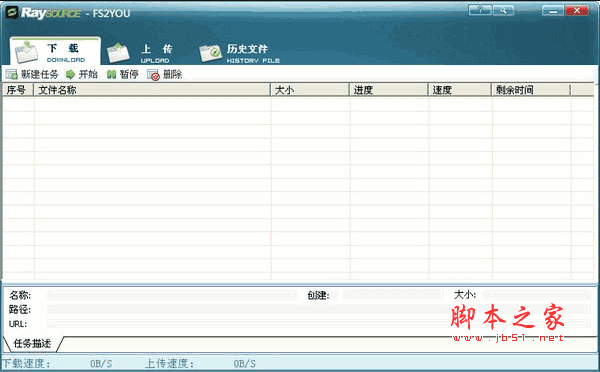This screenshot has height=372, width=600.
Task: Sort by 剩余时间 column header
Action: (531, 90)
